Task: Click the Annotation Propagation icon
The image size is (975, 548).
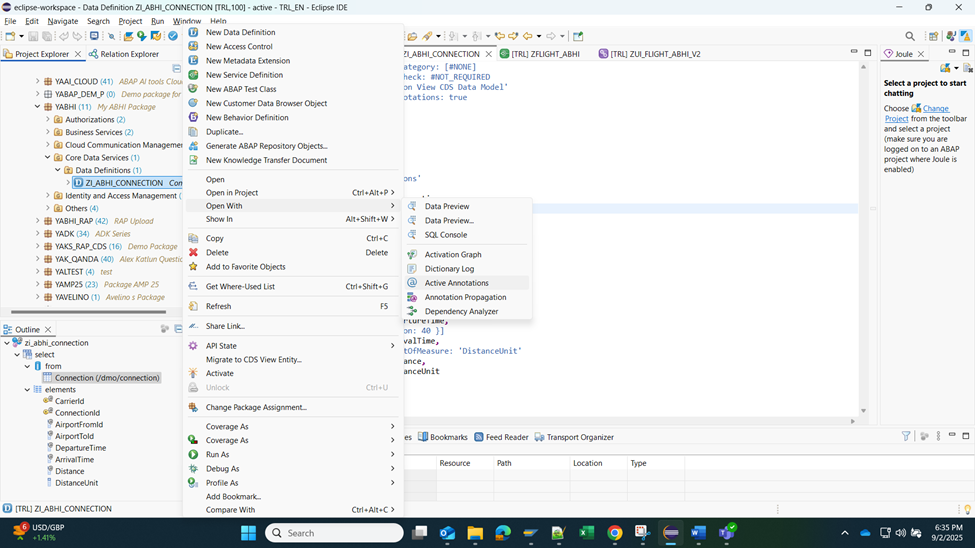Action: pos(412,297)
